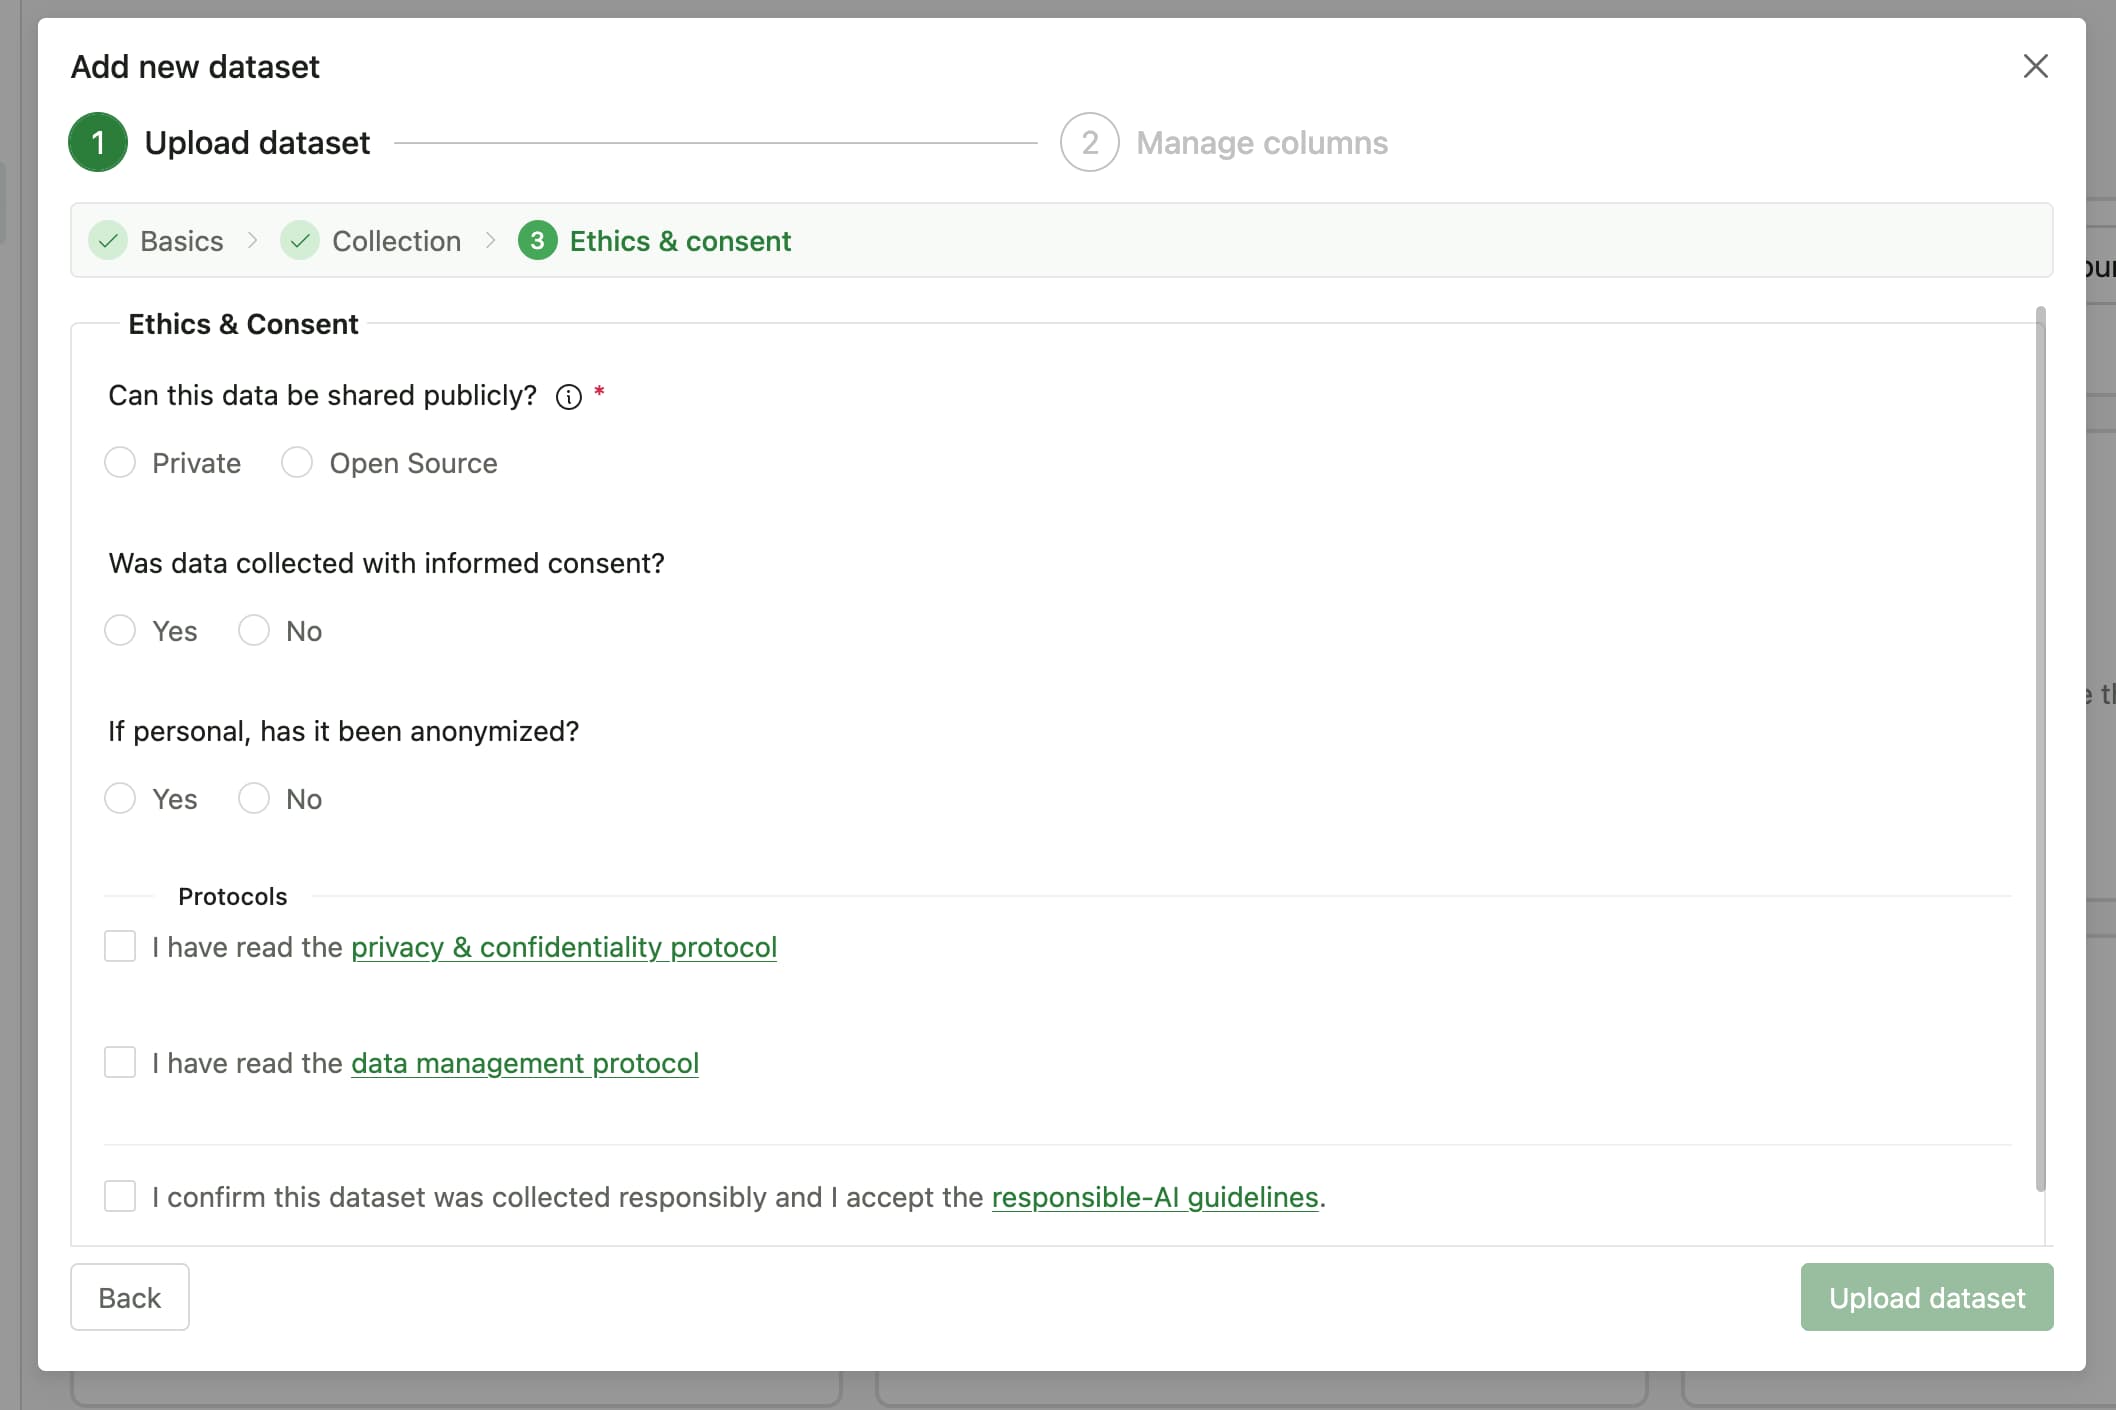The height and width of the screenshot is (1410, 2116).
Task: Click the 'Ethics & Consent' section heading
Action: click(x=243, y=324)
